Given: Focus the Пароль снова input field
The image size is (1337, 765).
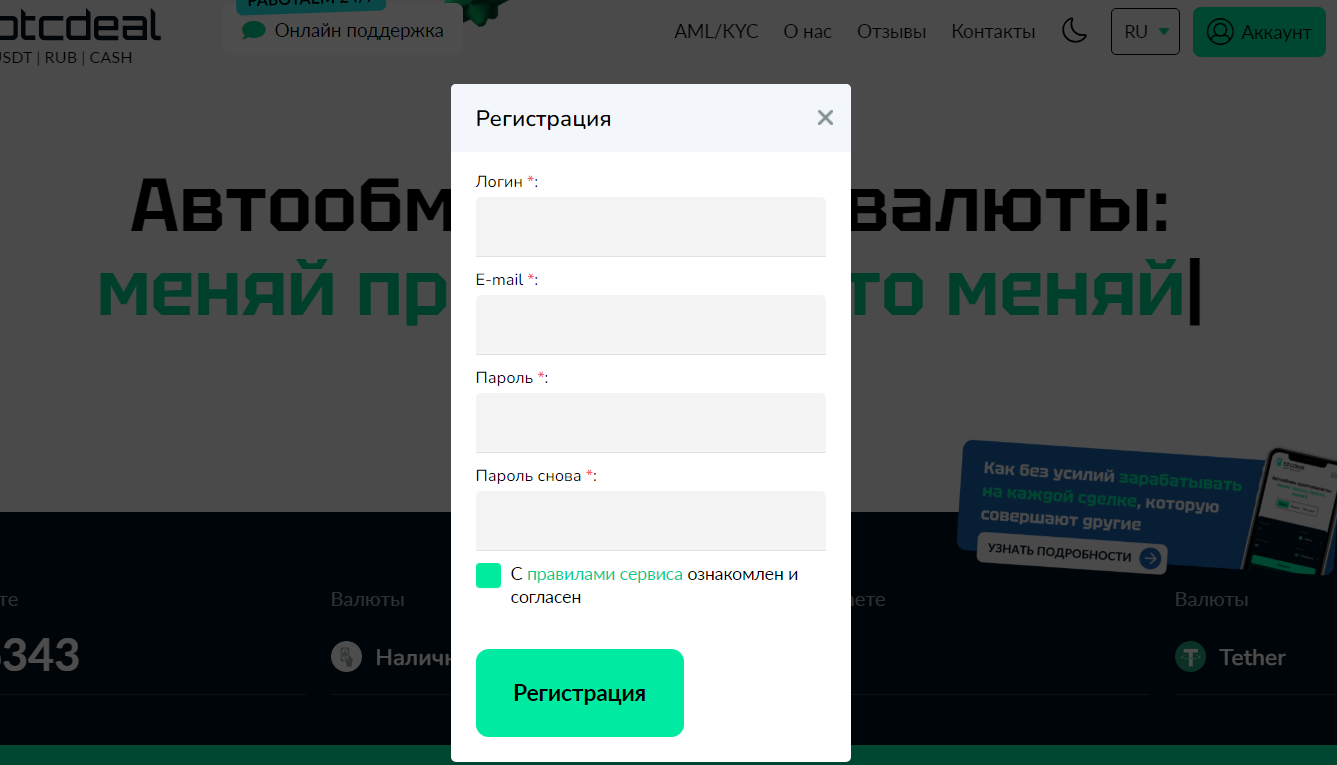Looking at the screenshot, I should pos(651,521).
